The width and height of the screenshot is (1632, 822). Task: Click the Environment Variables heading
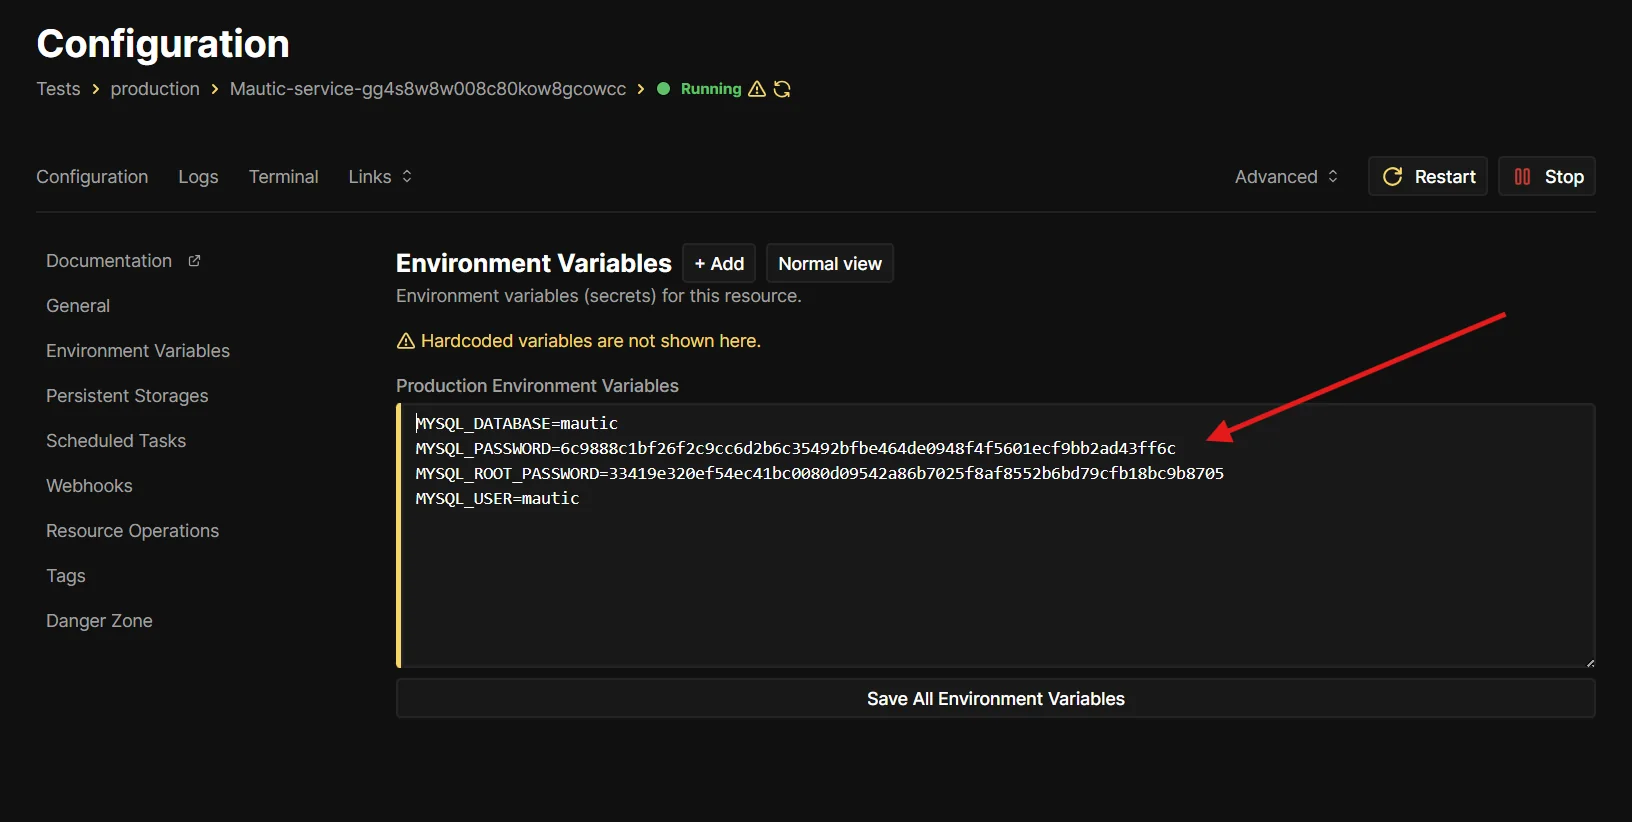pyautogui.click(x=534, y=263)
